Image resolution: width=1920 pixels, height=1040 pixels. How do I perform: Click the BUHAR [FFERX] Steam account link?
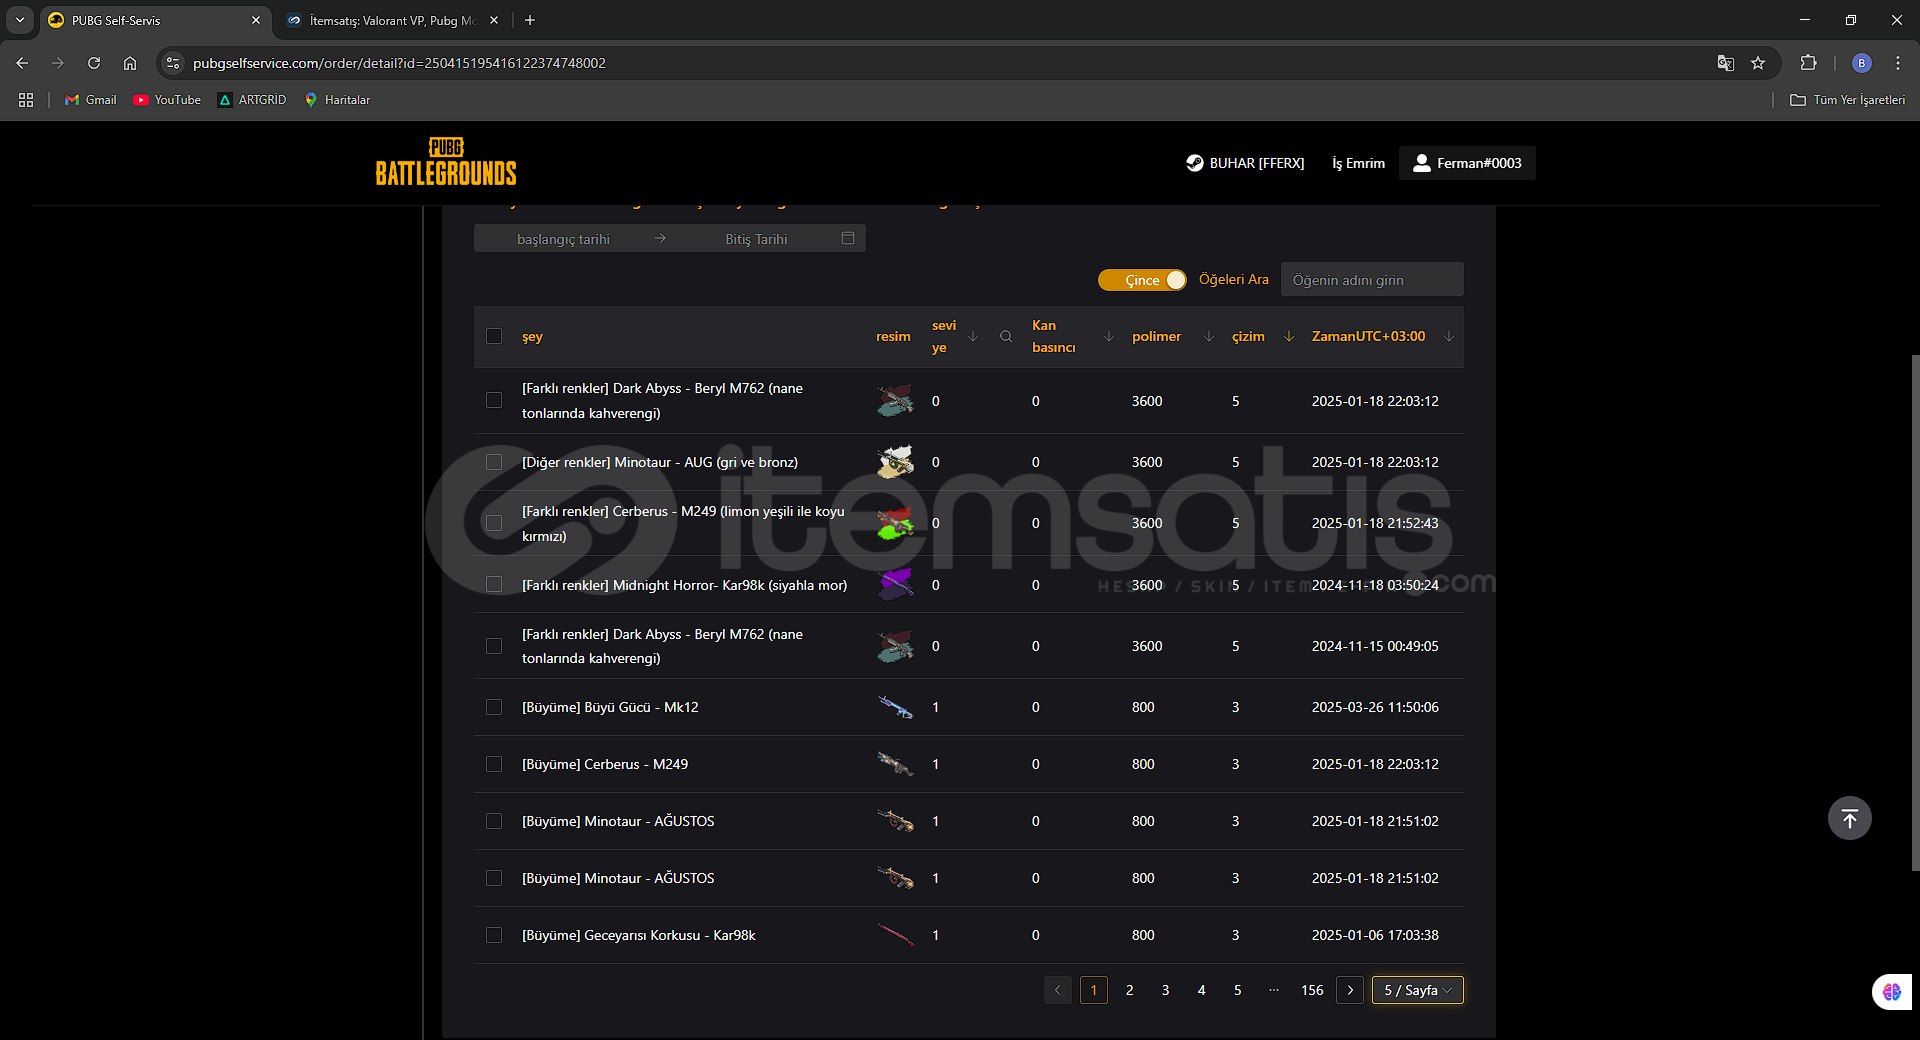click(x=1245, y=163)
